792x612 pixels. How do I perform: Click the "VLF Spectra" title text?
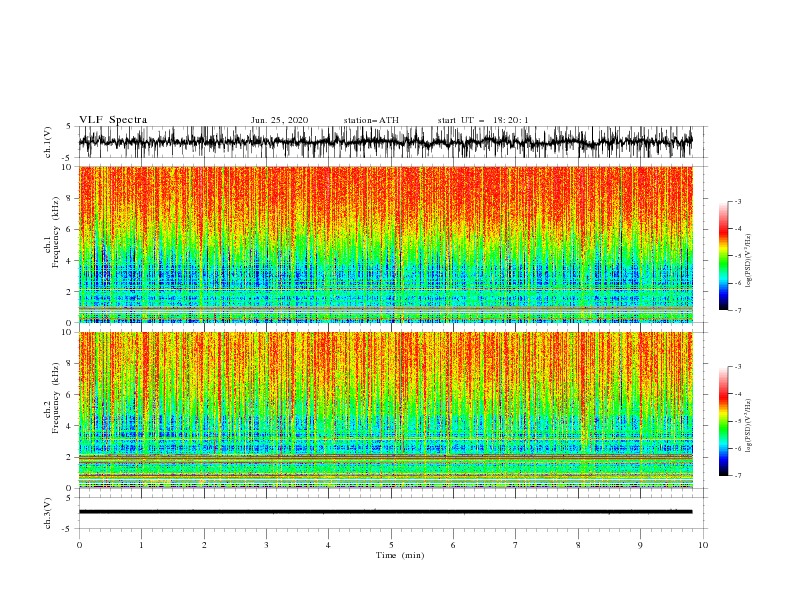coord(113,120)
